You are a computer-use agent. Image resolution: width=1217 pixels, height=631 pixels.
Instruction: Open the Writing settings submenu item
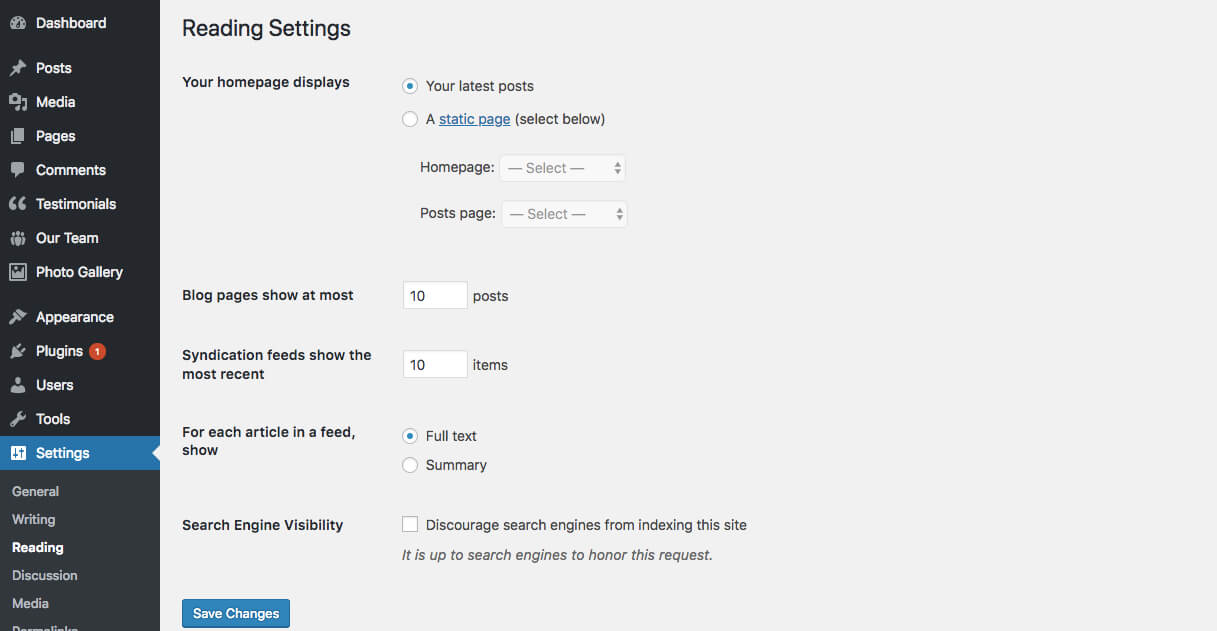point(34,519)
